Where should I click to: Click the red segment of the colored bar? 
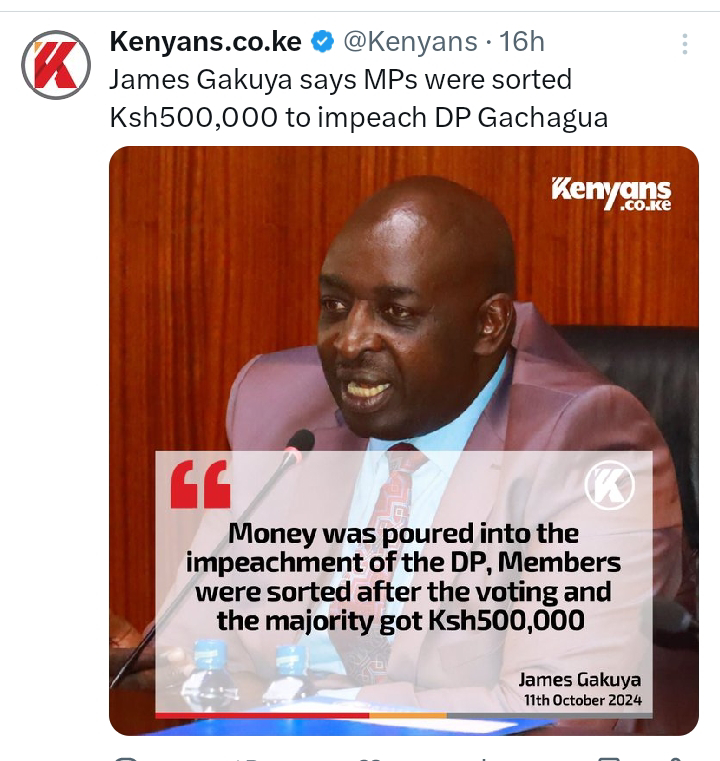262,716
